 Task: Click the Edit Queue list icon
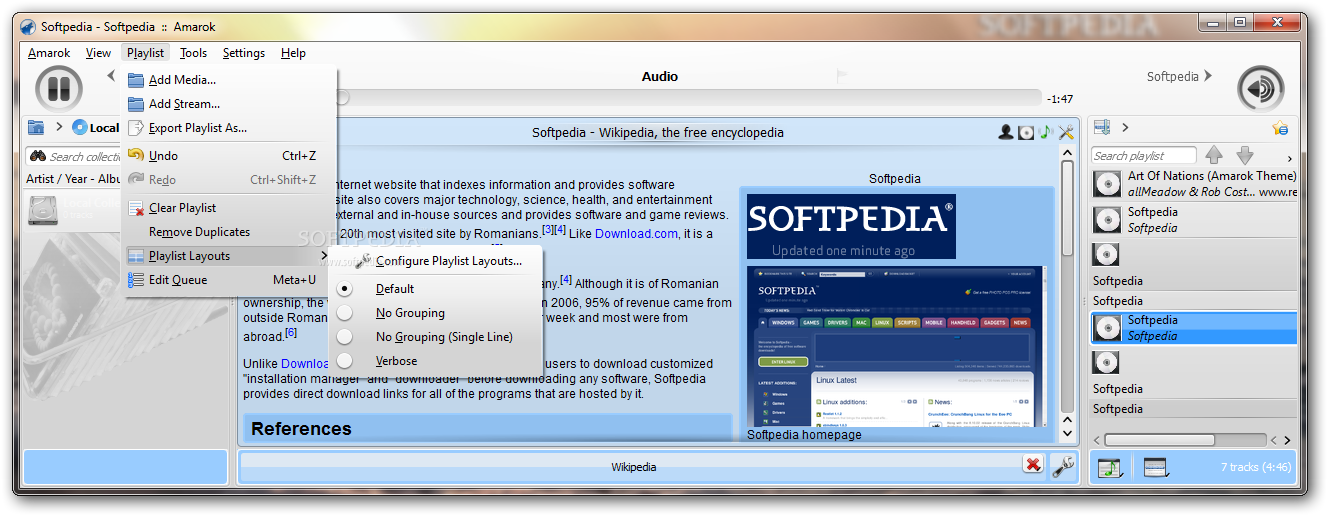pyautogui.click(x=136, y=280)
